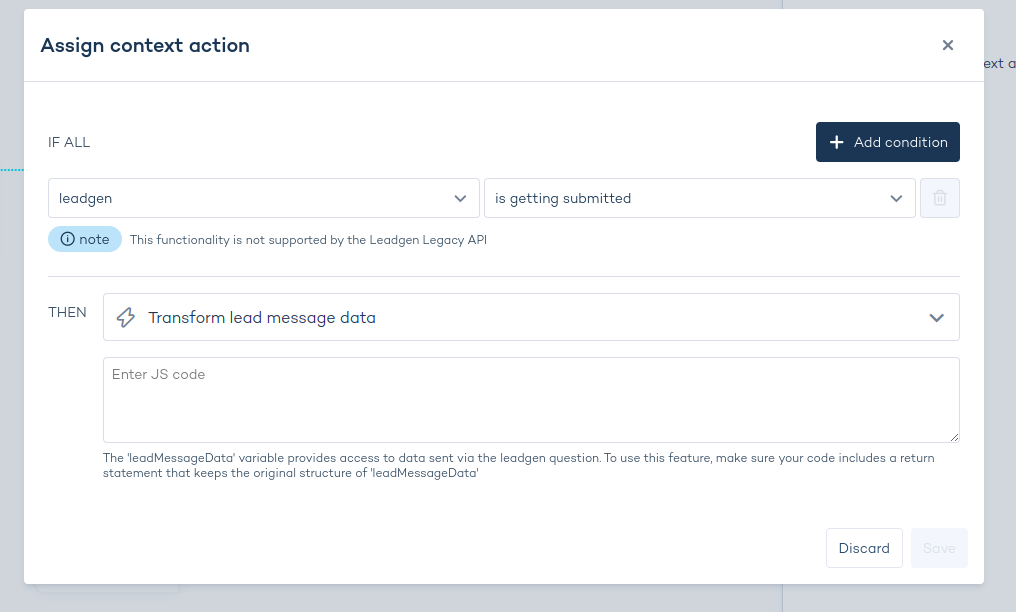Screen dimensions: 1016x612
Task: Click the Add condition button
Action: click(x=887, y=141)
